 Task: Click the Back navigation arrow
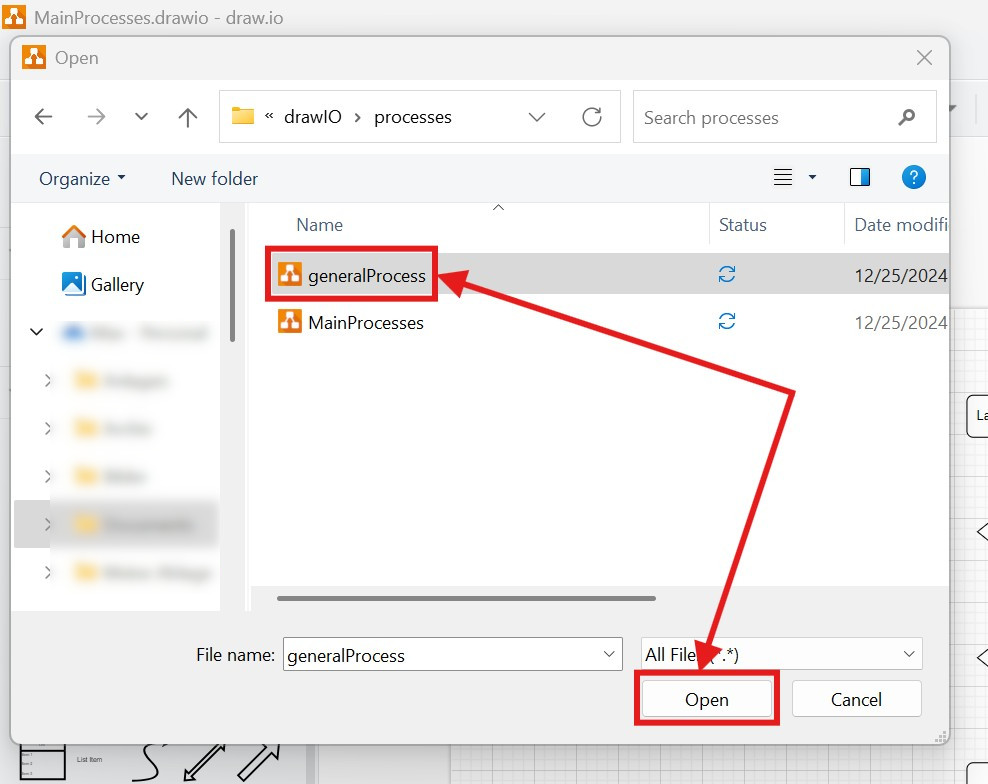pos(43,117)
